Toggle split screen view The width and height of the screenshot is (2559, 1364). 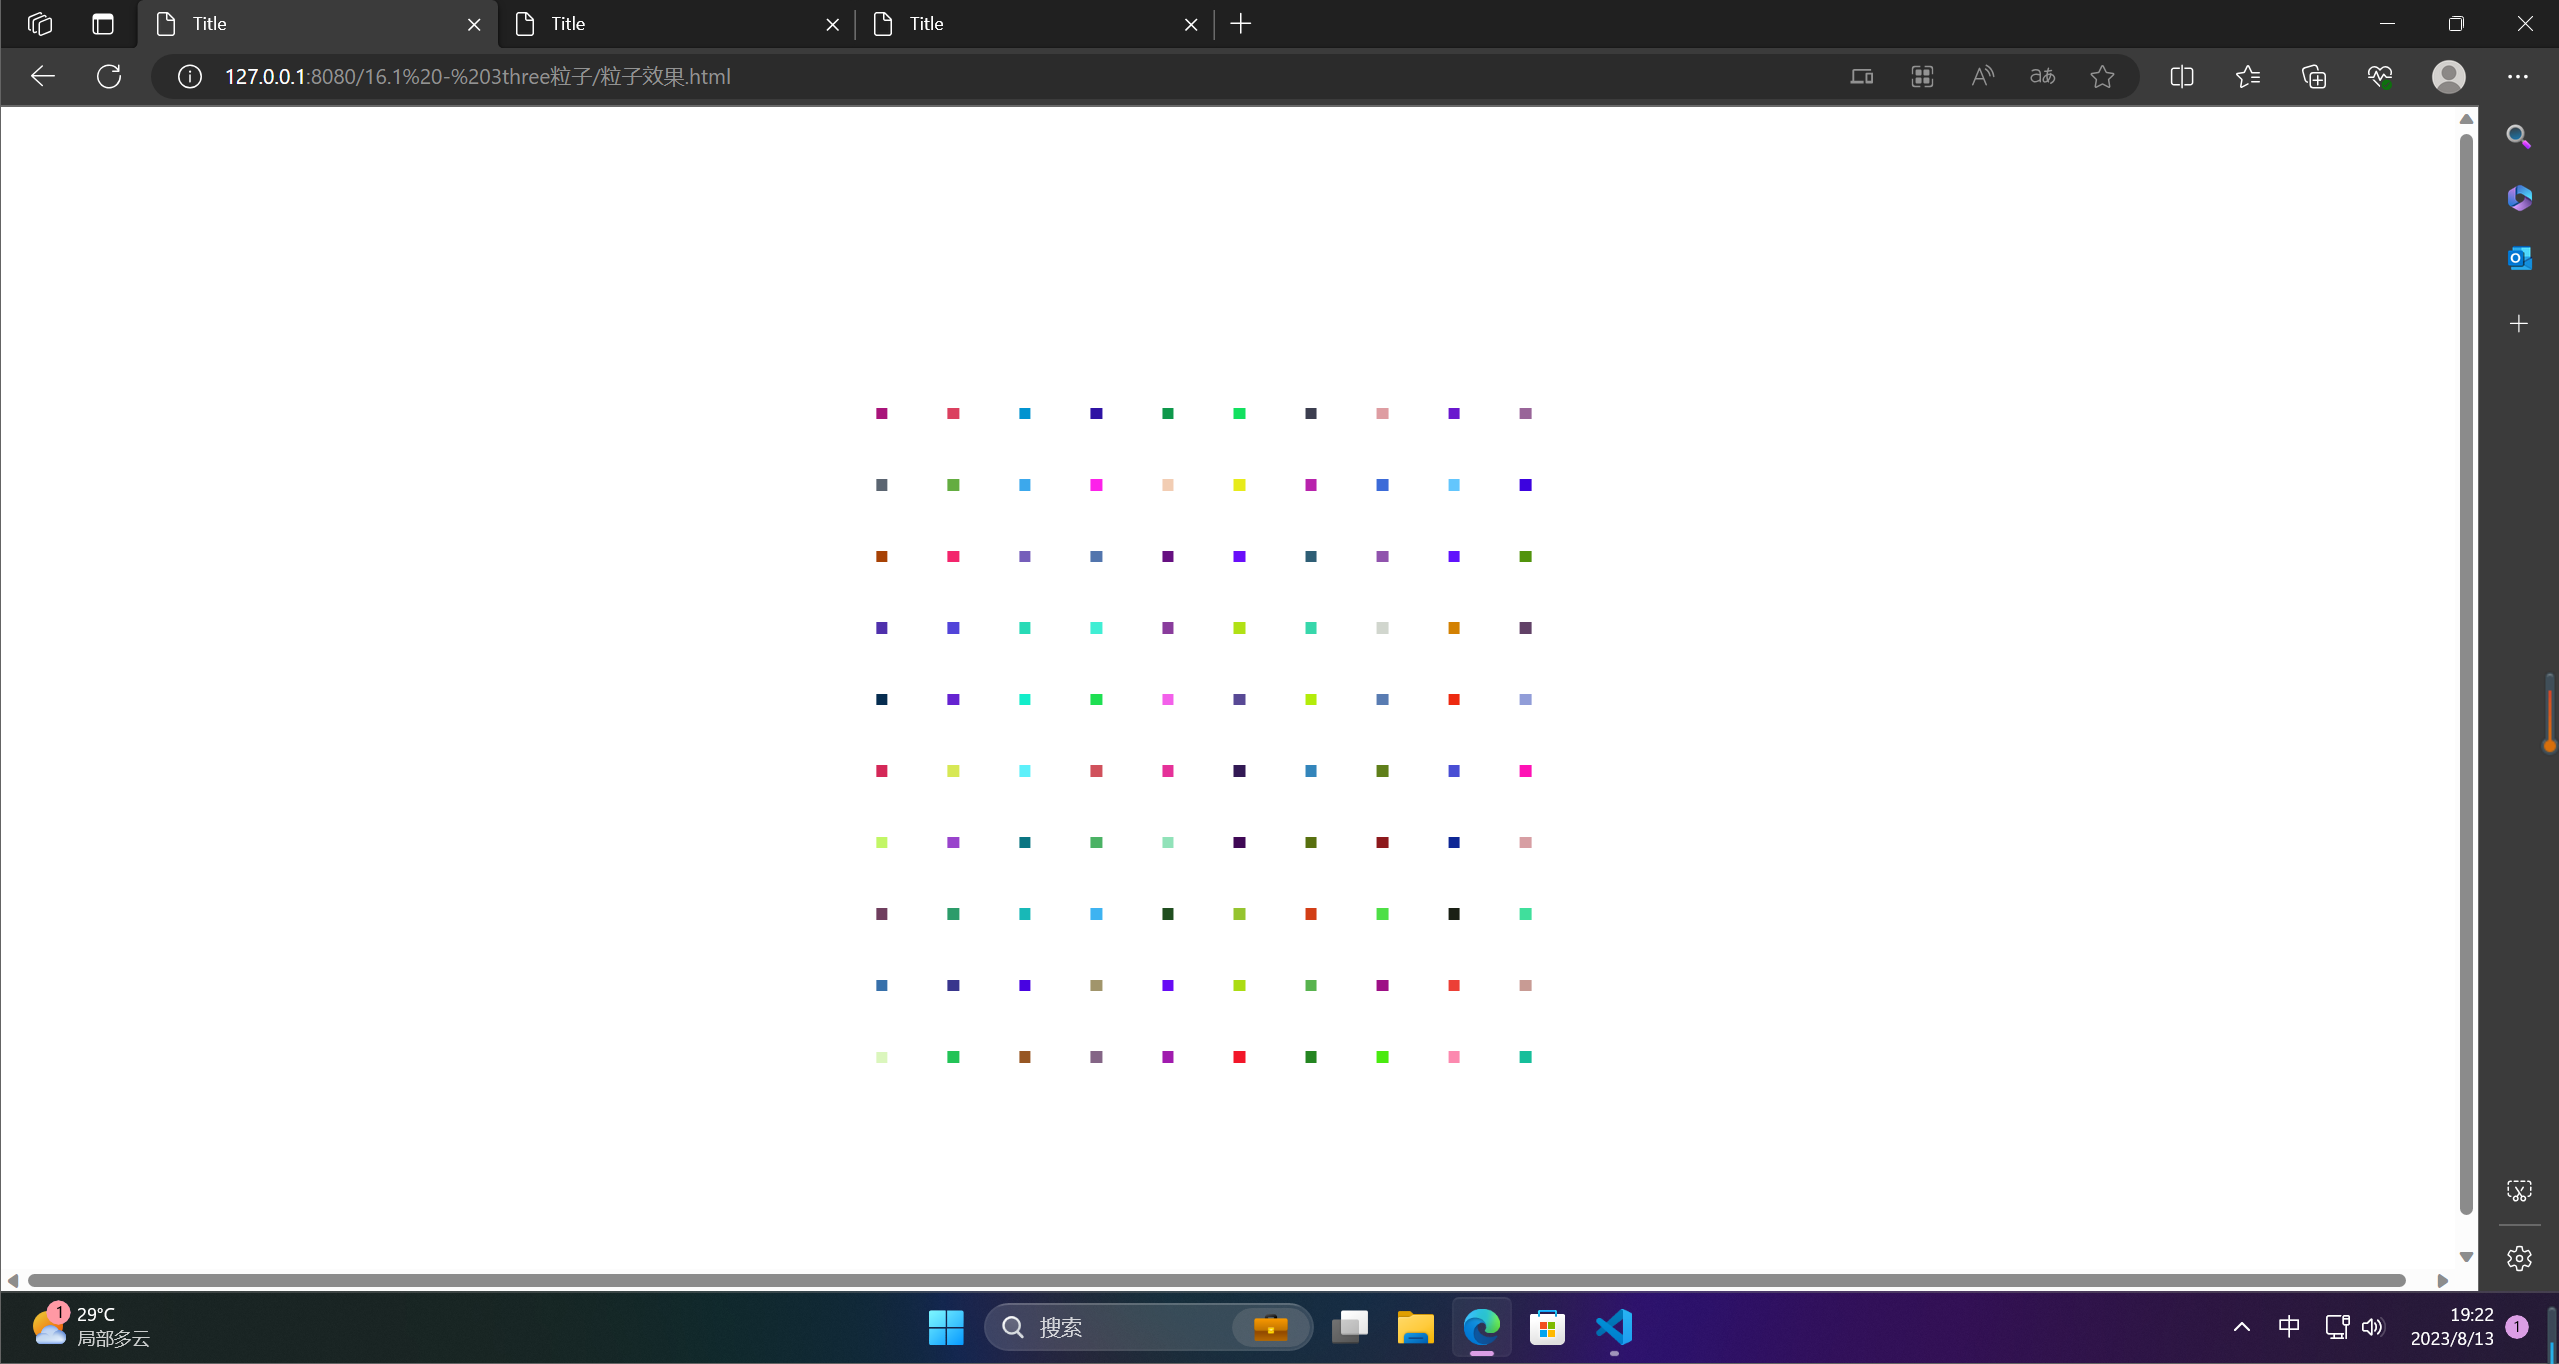(2182, 76)
